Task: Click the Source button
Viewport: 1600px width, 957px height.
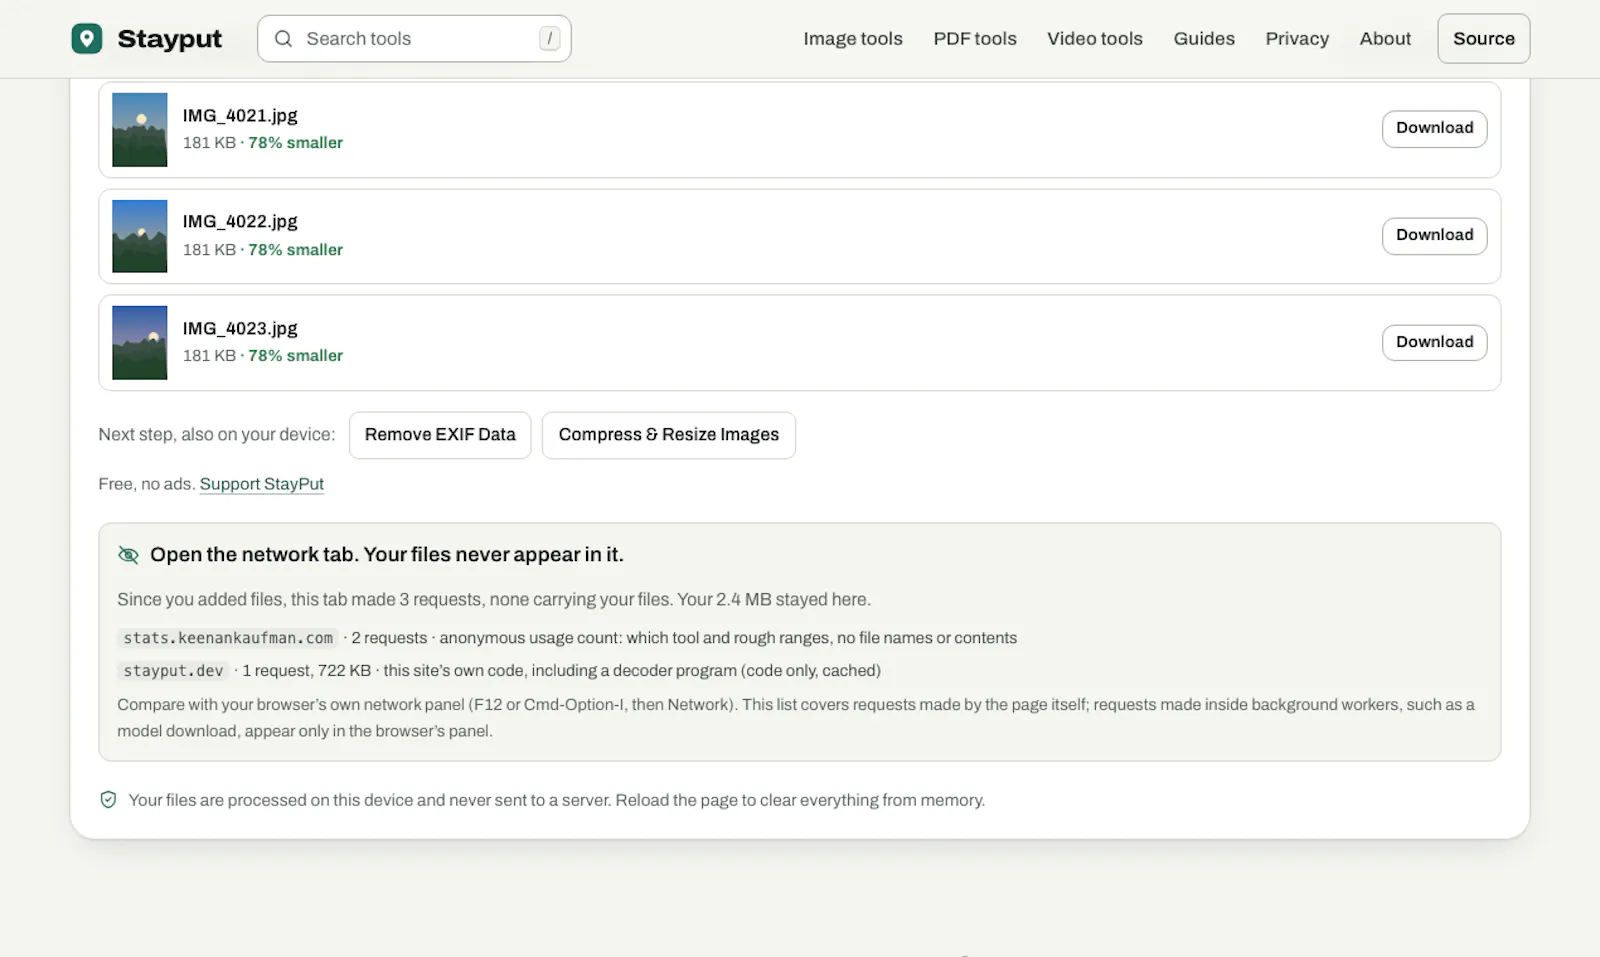Action: 1484,38
